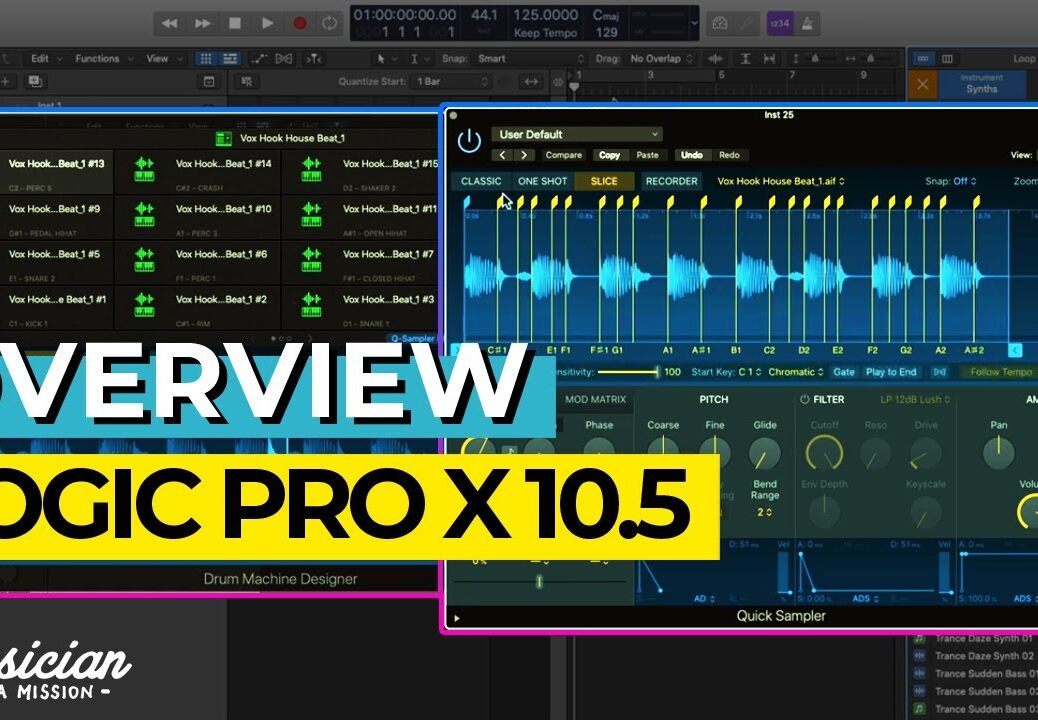Select the Instrument Synths loop filter
Image resolution: width=1038 pixels, height=720 pixels.
(x=981, y=83)
